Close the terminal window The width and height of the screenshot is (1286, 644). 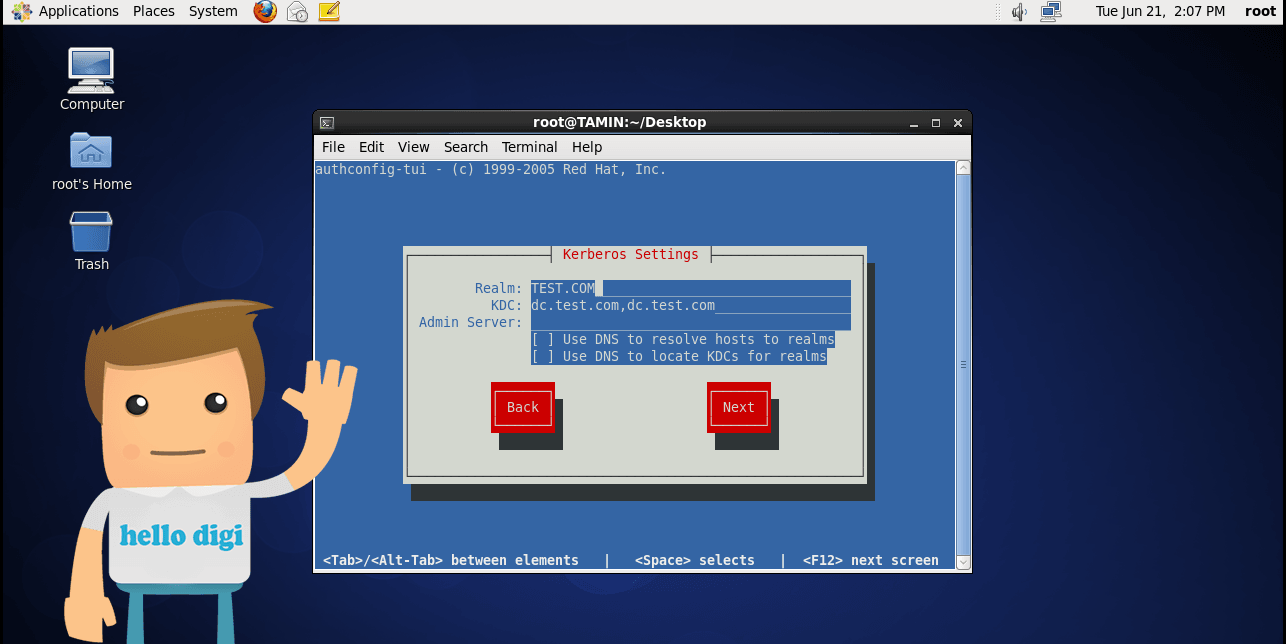(958, 123)
